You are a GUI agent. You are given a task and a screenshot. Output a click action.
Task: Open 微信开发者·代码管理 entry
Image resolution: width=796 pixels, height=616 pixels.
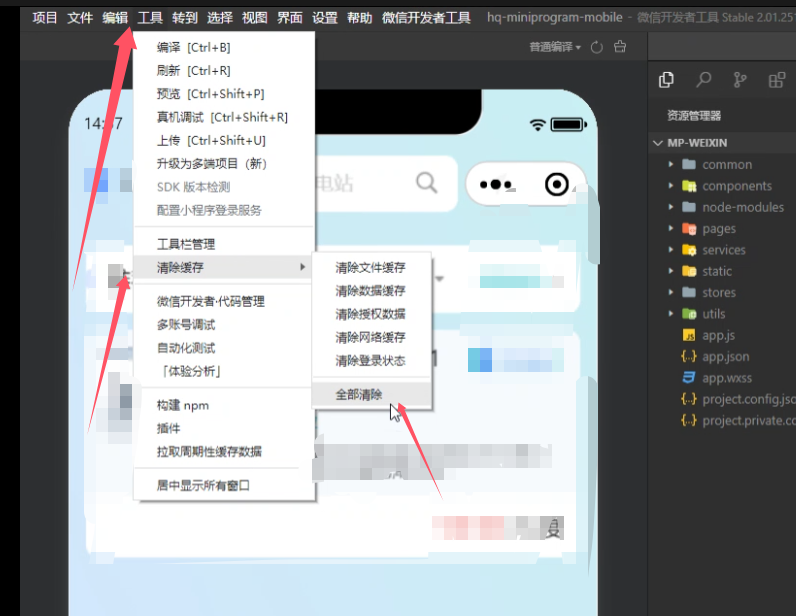[224, 302]
